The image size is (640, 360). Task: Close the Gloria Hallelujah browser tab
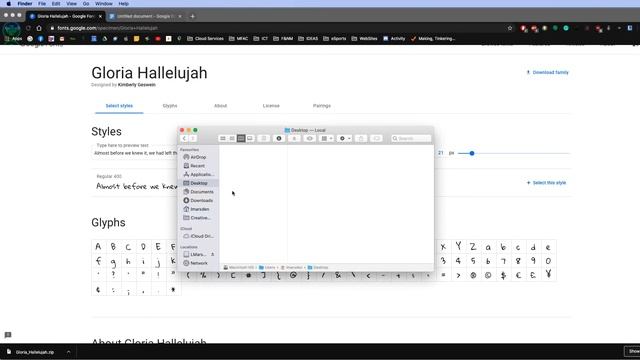tap(100, 16)
